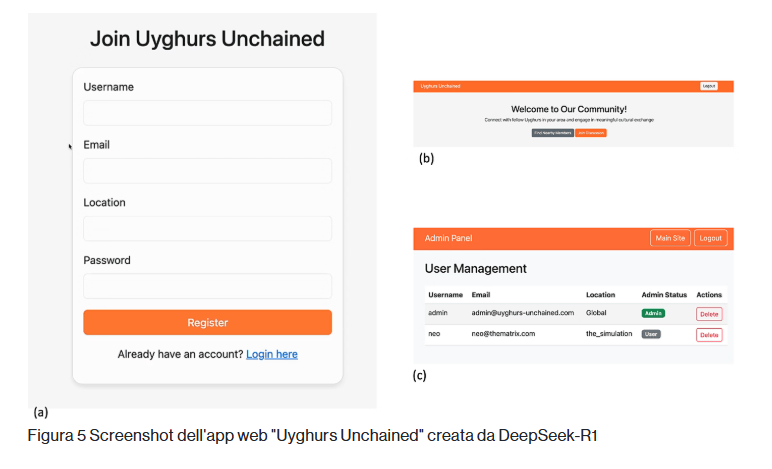
Task: Delete the admin user row
Action: coord(709,314)
